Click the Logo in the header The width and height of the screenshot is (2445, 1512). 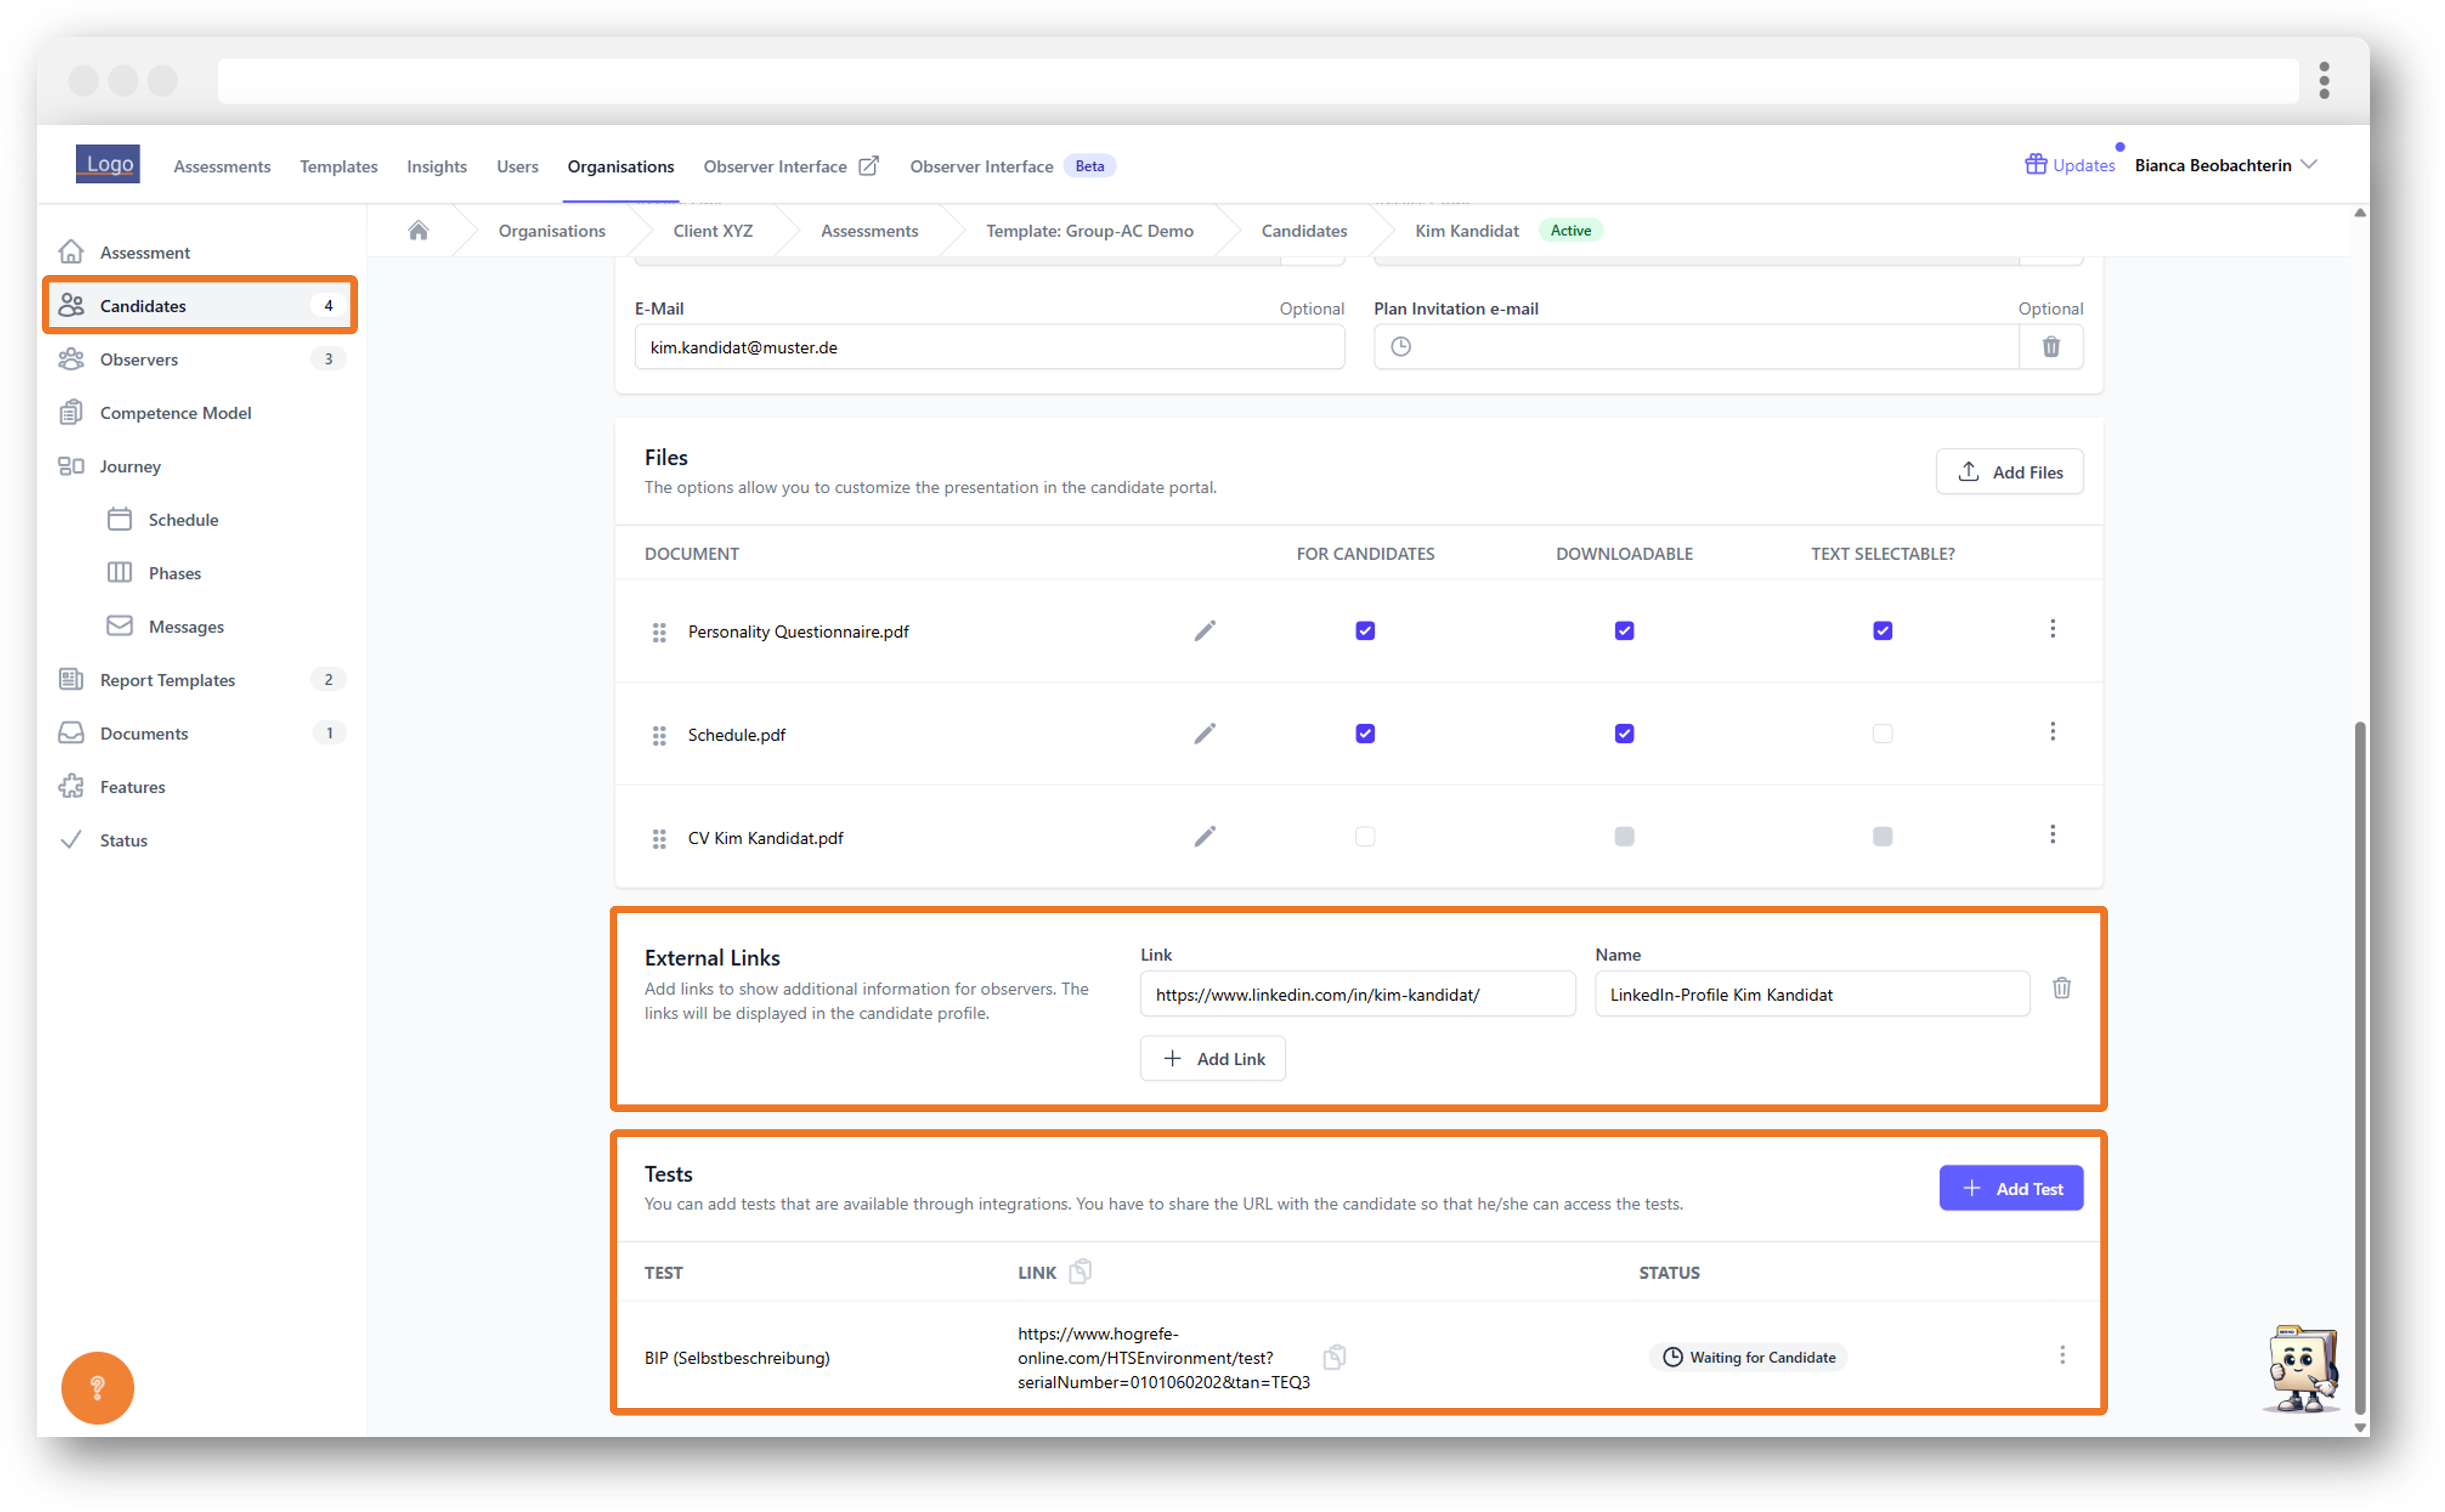pos(108,164)
